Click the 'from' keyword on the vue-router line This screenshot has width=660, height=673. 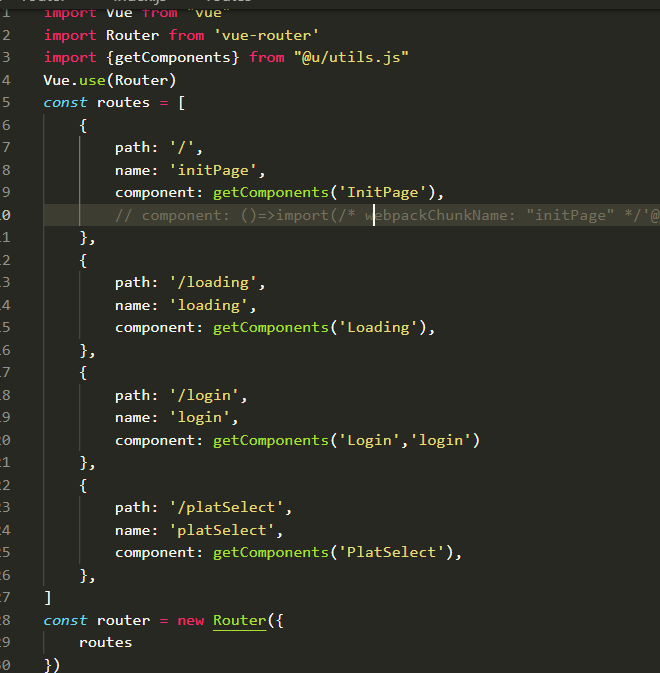point(186,35)
